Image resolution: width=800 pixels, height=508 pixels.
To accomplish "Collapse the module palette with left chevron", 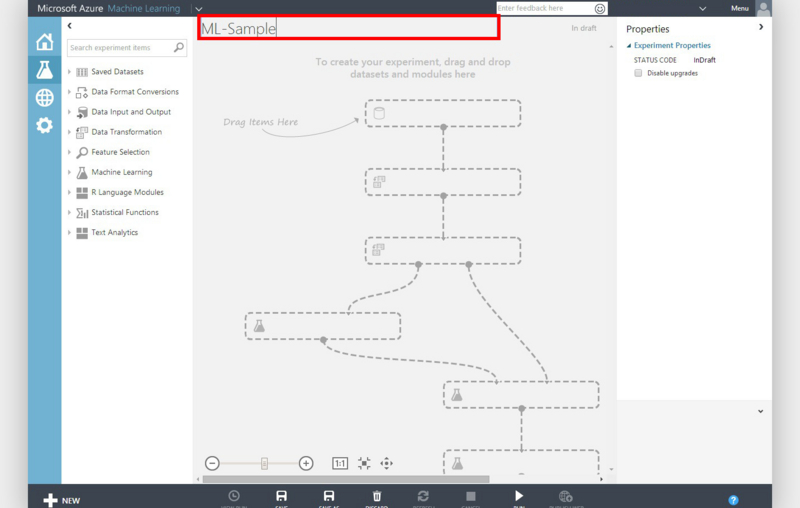I will point(69,26).
